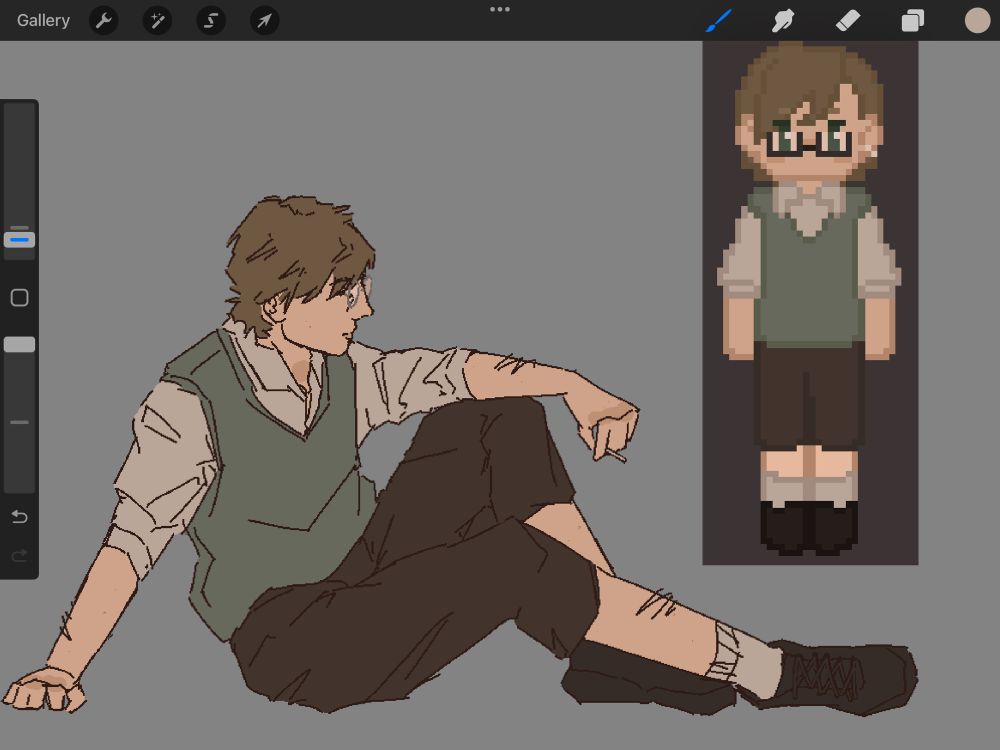Redo the last undone action
Image resolution: width=1000 pixels, height=750 pixels.
[20, 555]
